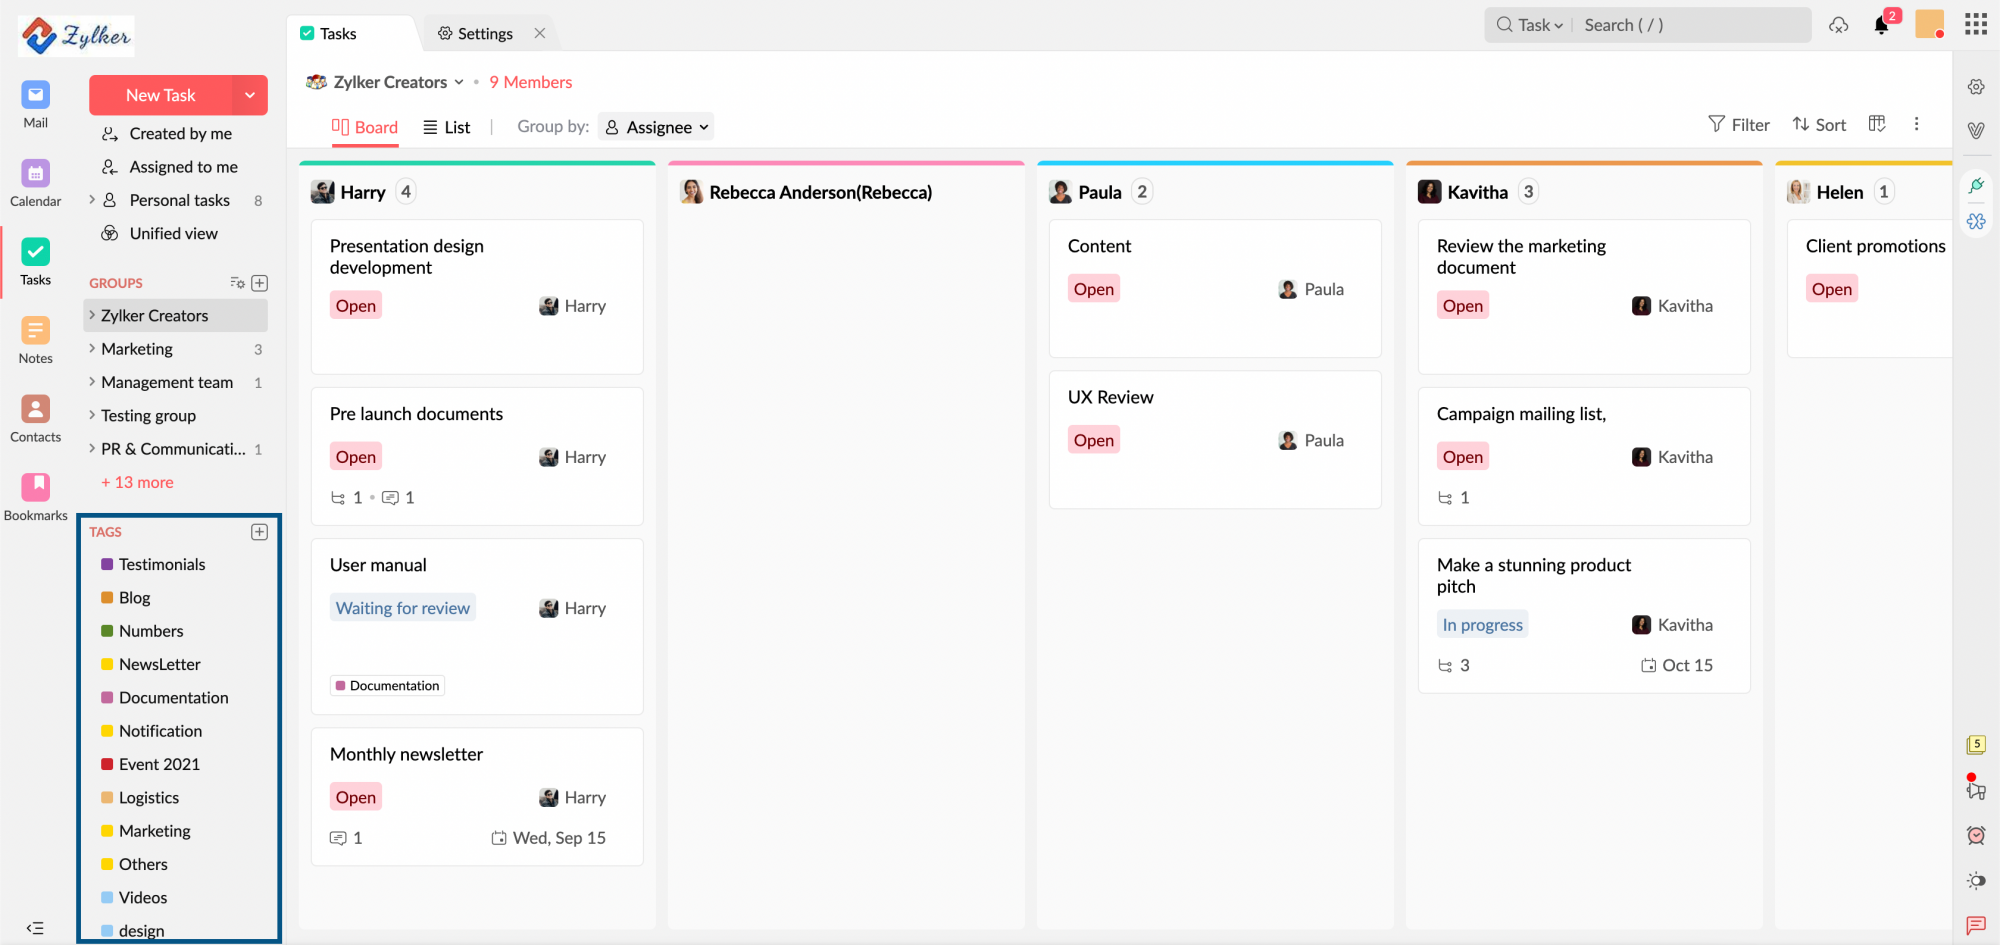Open Group by Assignee dropdown
Screen dimensions: 2000x945
tap(657, 127)
